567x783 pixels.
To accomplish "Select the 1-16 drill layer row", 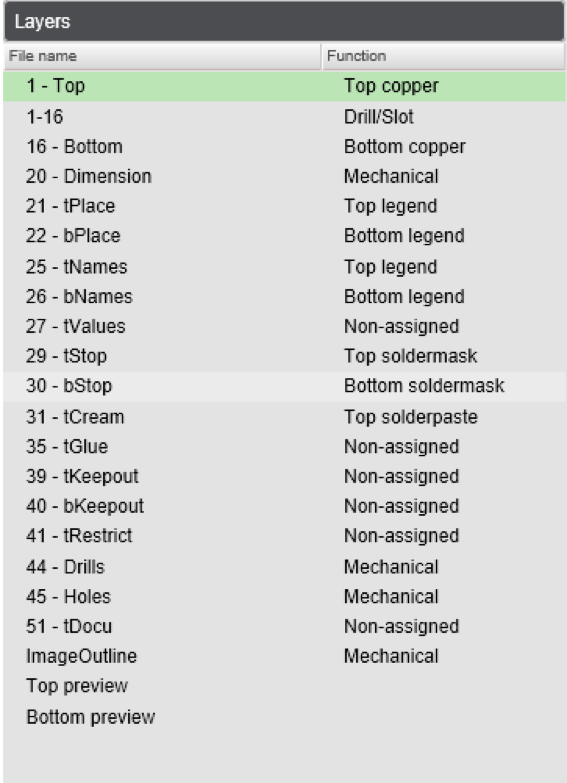I will point(284,117).
